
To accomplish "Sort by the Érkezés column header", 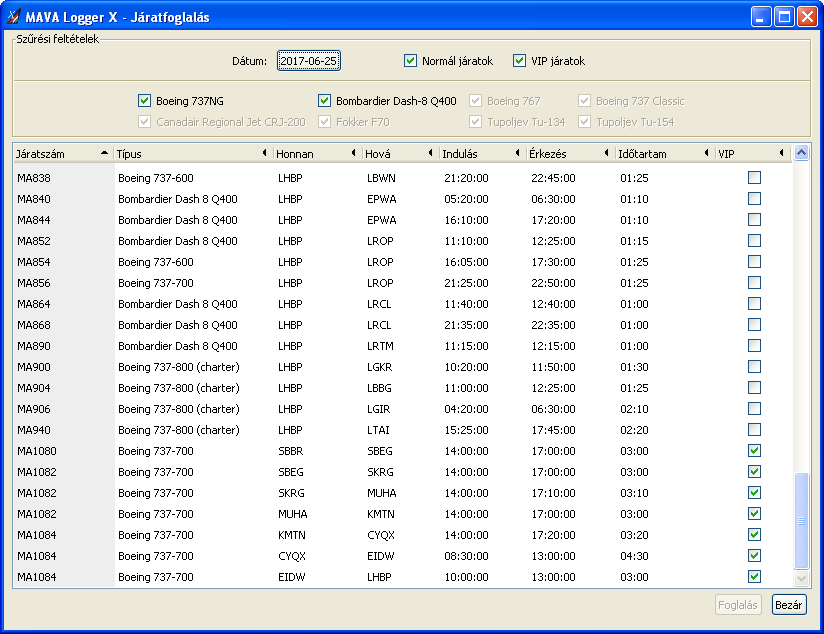I will coord(570,154).
